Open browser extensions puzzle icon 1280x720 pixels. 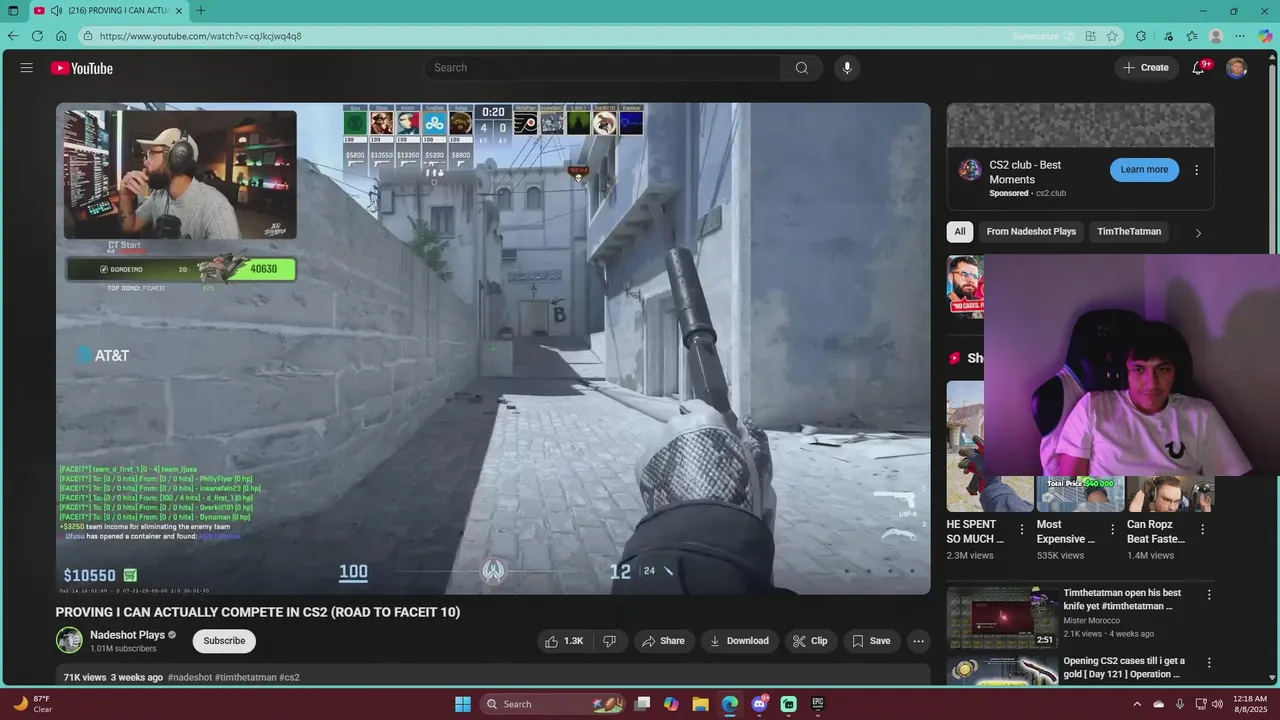pyautogui.click(x=1141, y=36)
